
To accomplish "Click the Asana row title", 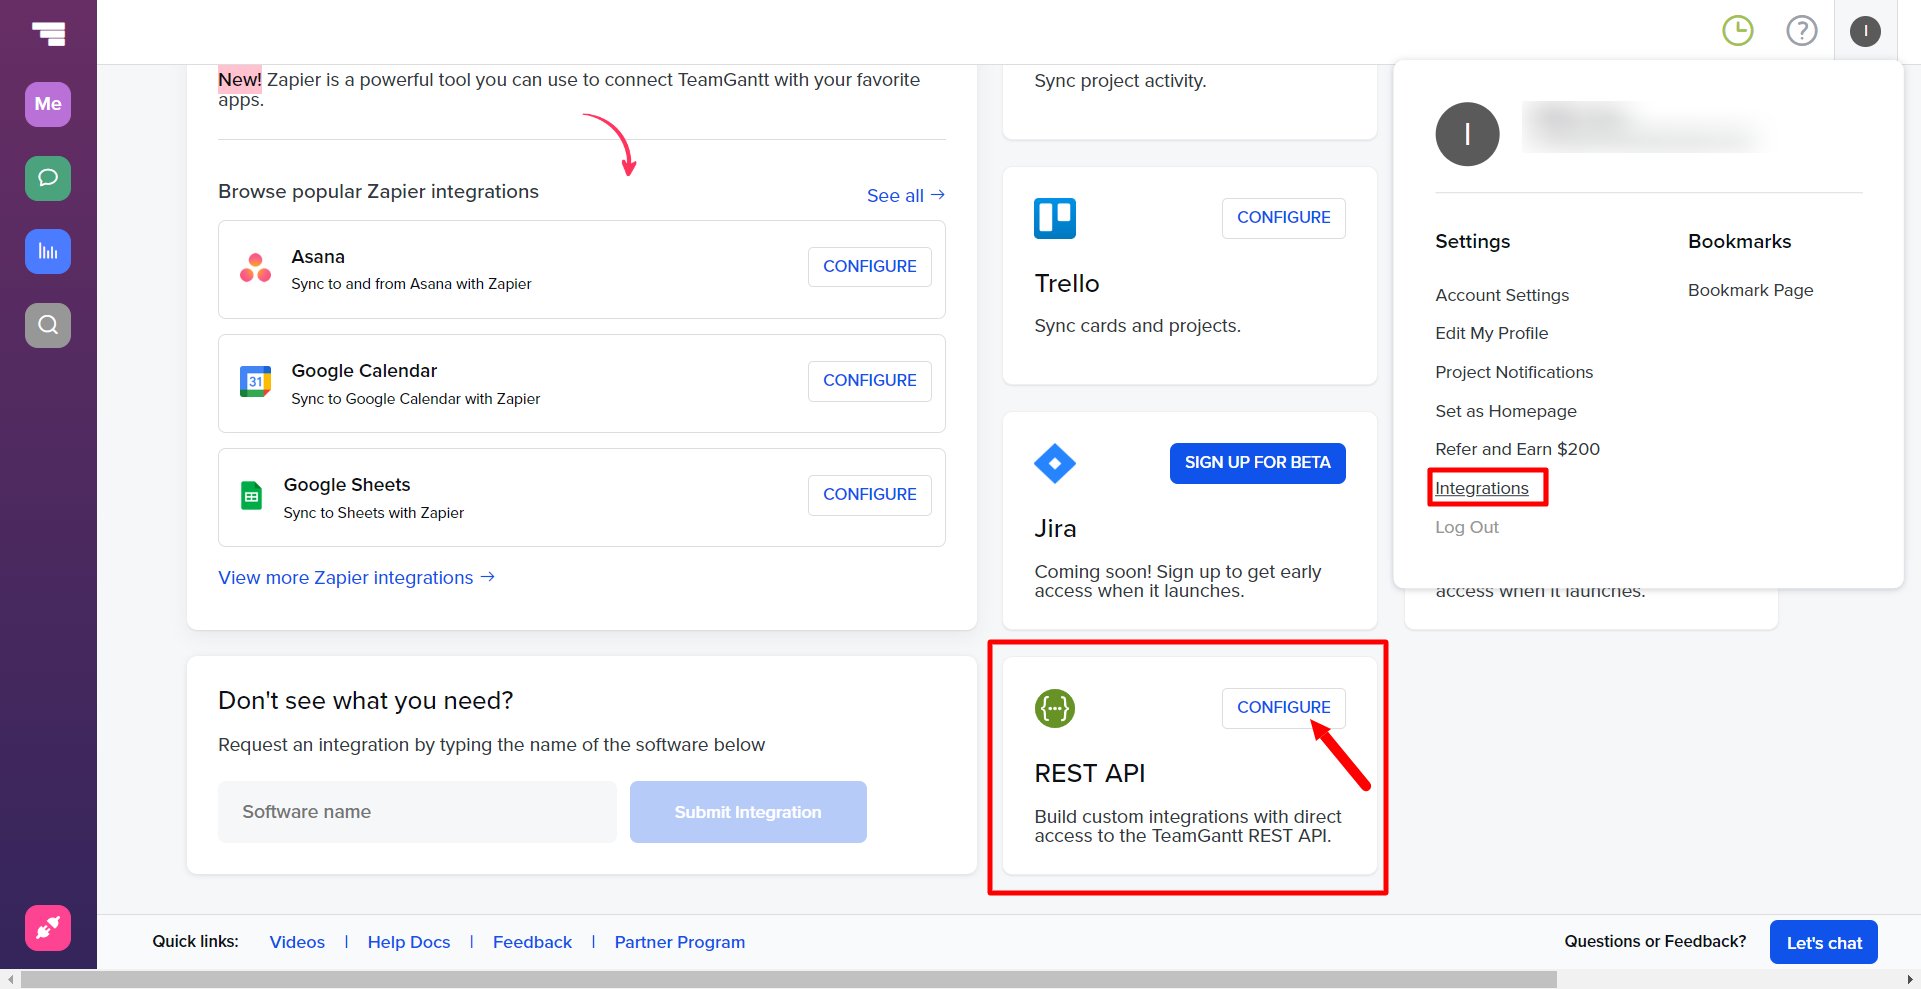I will [318, 257].
